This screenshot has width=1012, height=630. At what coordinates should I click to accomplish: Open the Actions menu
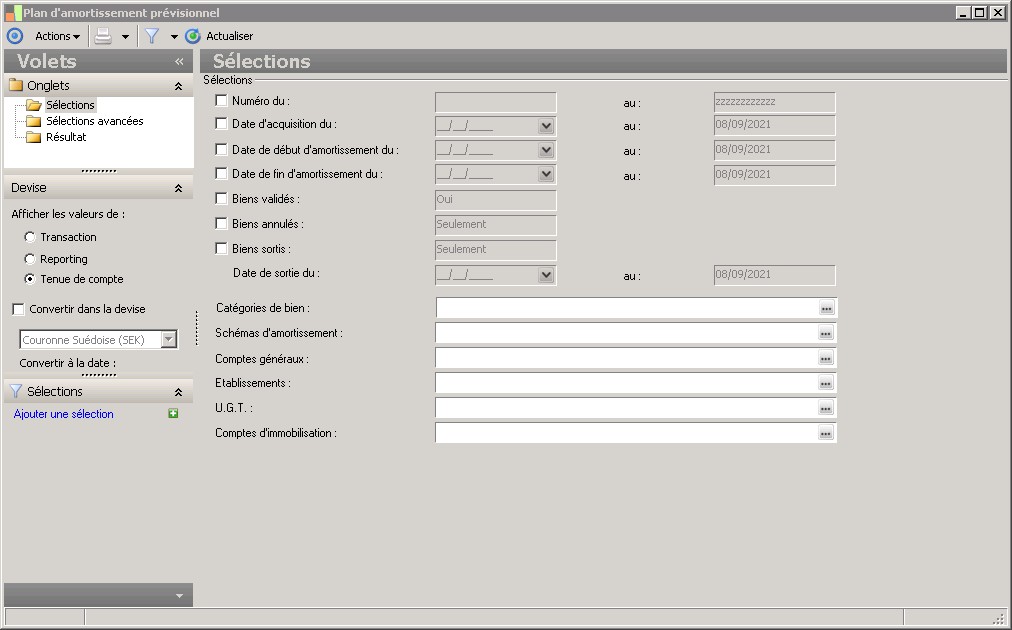(57, 36)
